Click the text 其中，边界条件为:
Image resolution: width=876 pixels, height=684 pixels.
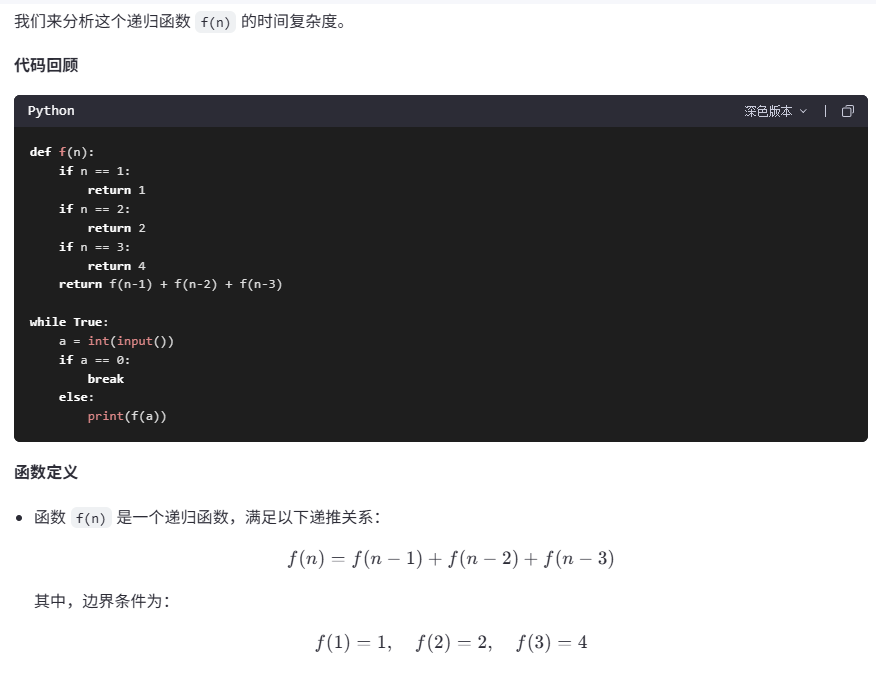[102, 601]
